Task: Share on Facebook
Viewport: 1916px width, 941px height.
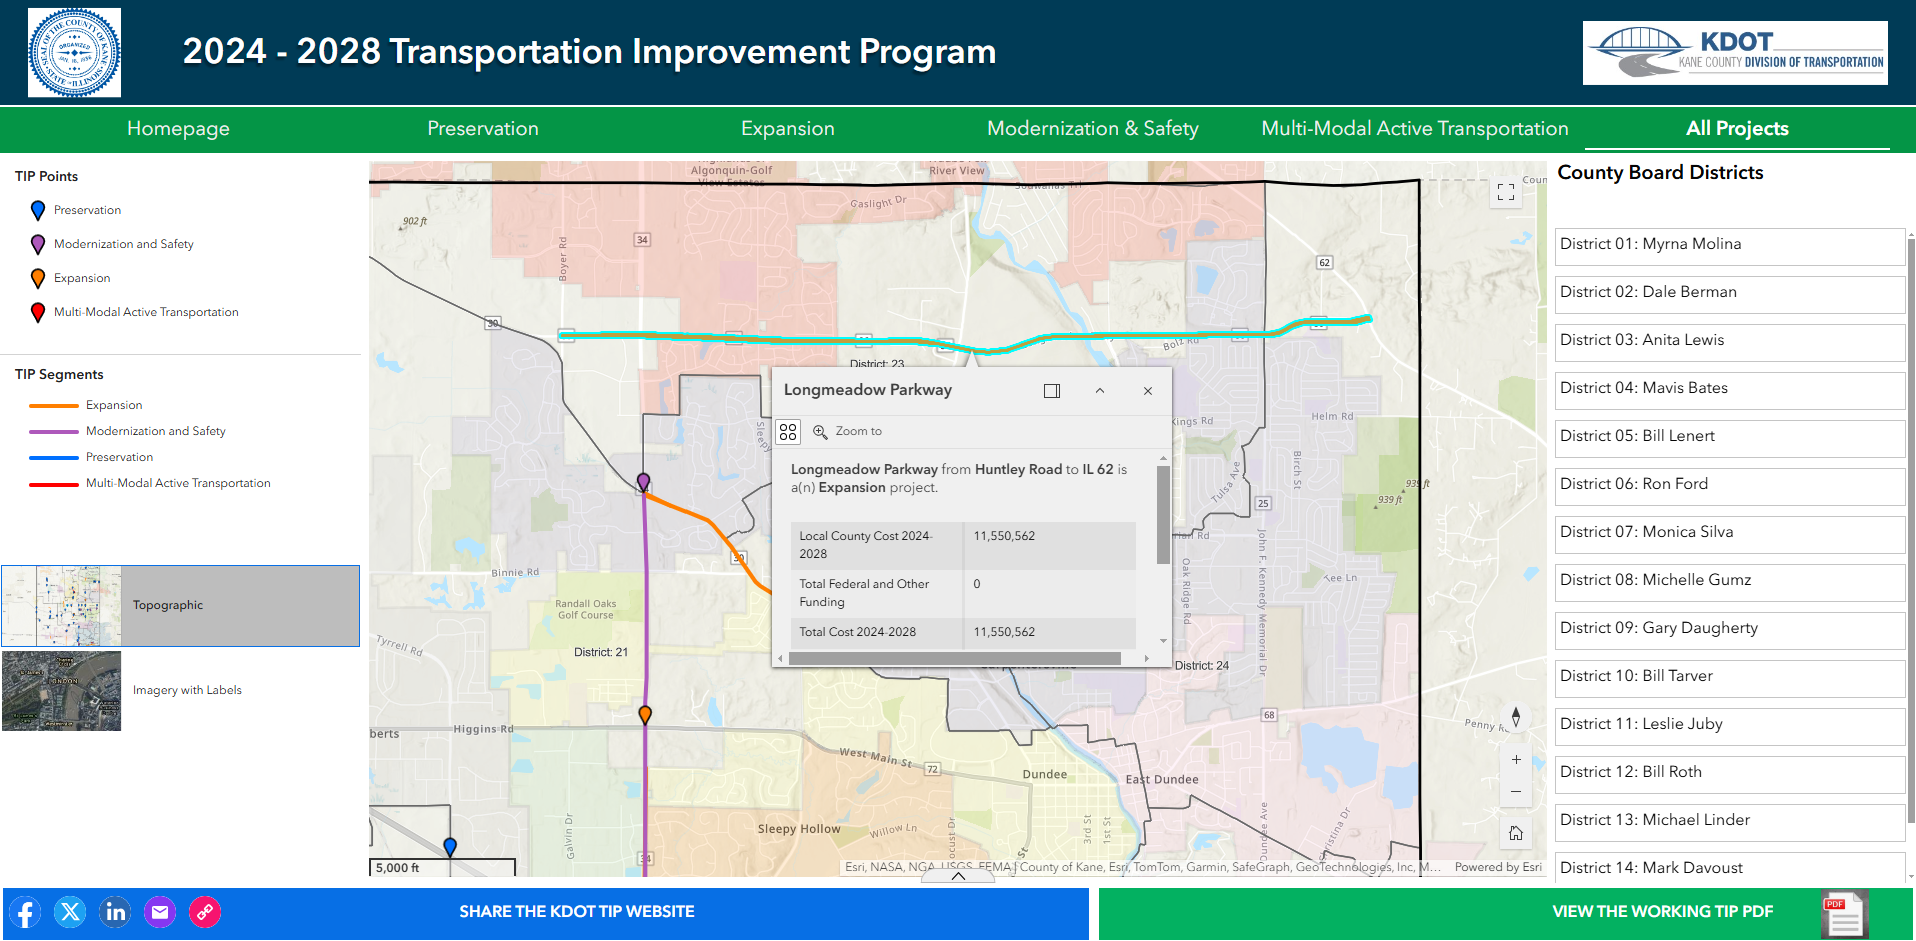Action: pyautogui.click(x=25, y=912)
